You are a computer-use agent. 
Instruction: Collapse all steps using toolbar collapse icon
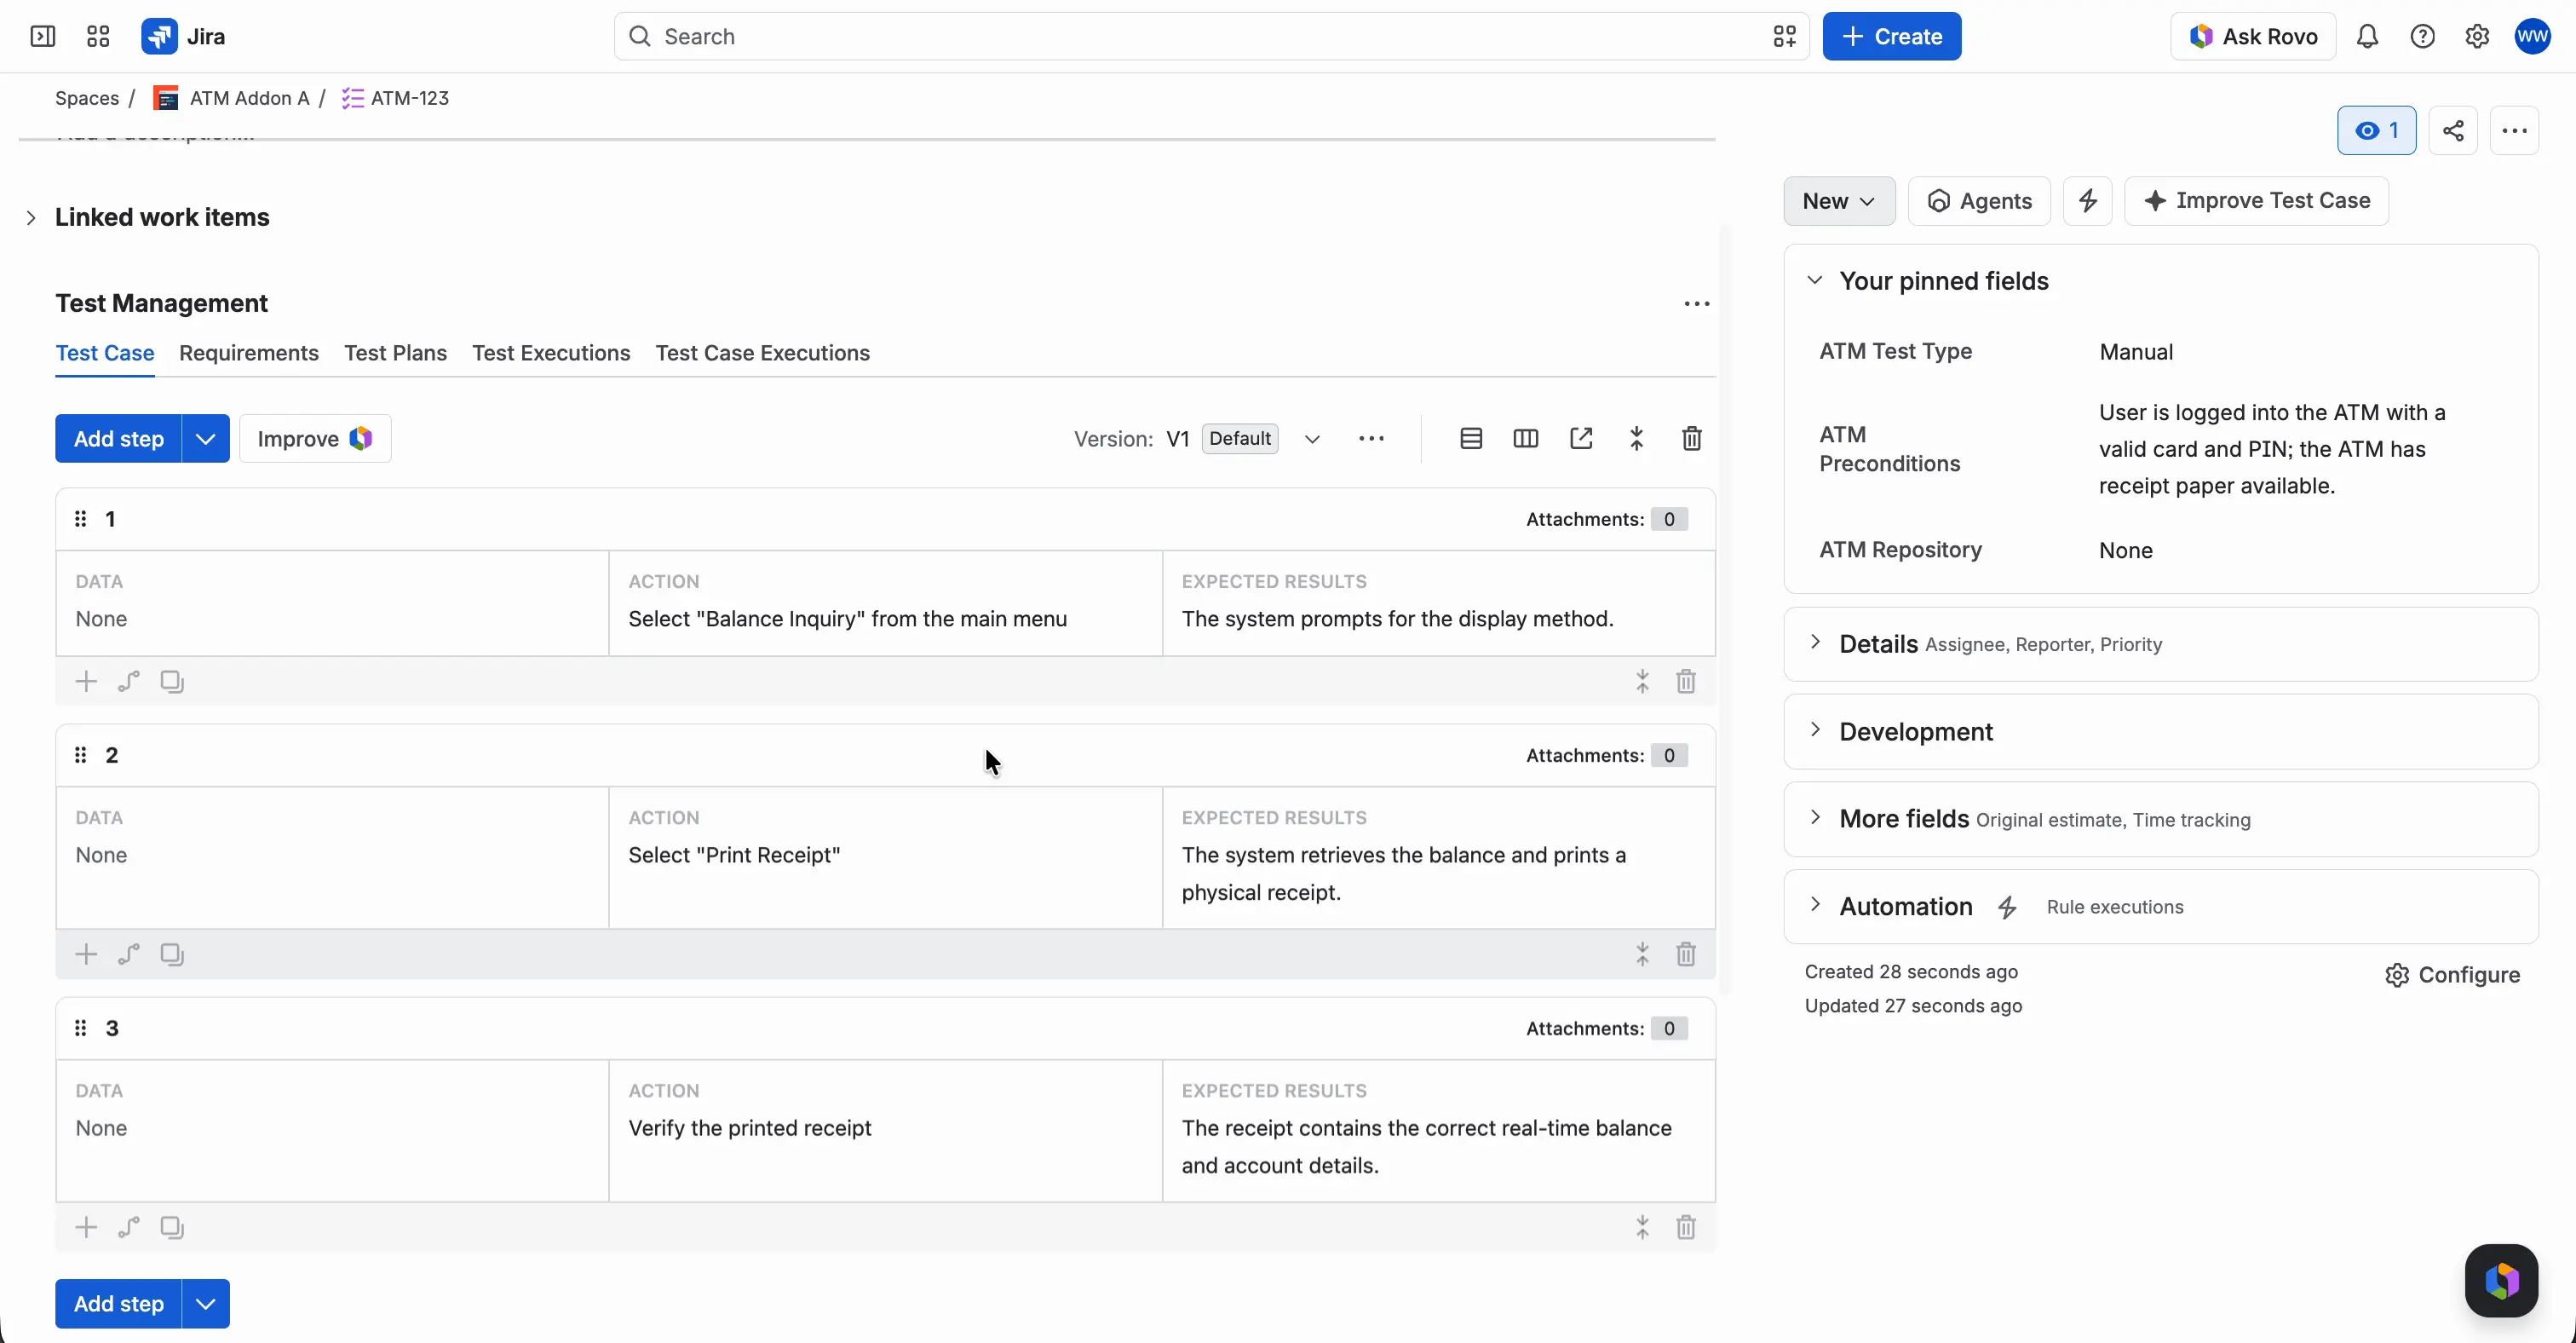pyautogui.click(x=1637, y=439)
